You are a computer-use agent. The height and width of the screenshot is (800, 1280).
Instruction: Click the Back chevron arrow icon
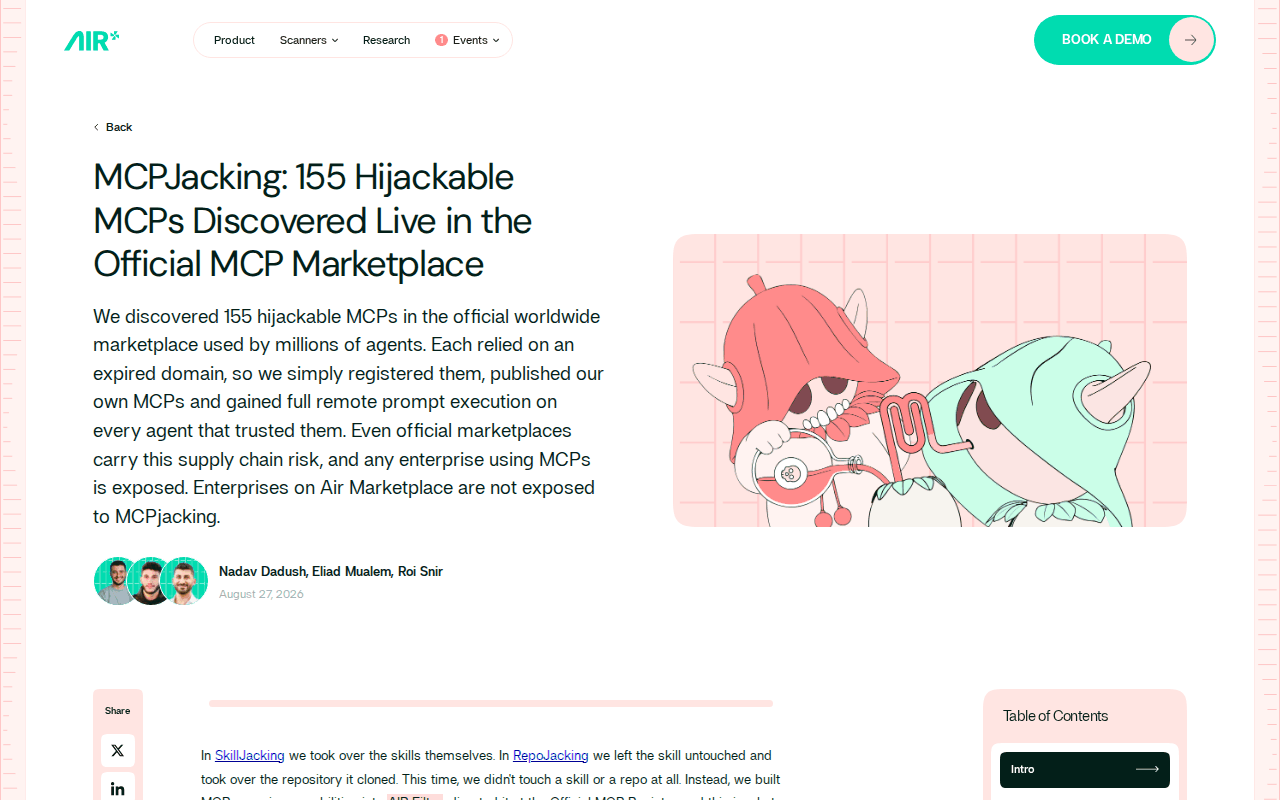pyautogui.click(x=96, y=127)
